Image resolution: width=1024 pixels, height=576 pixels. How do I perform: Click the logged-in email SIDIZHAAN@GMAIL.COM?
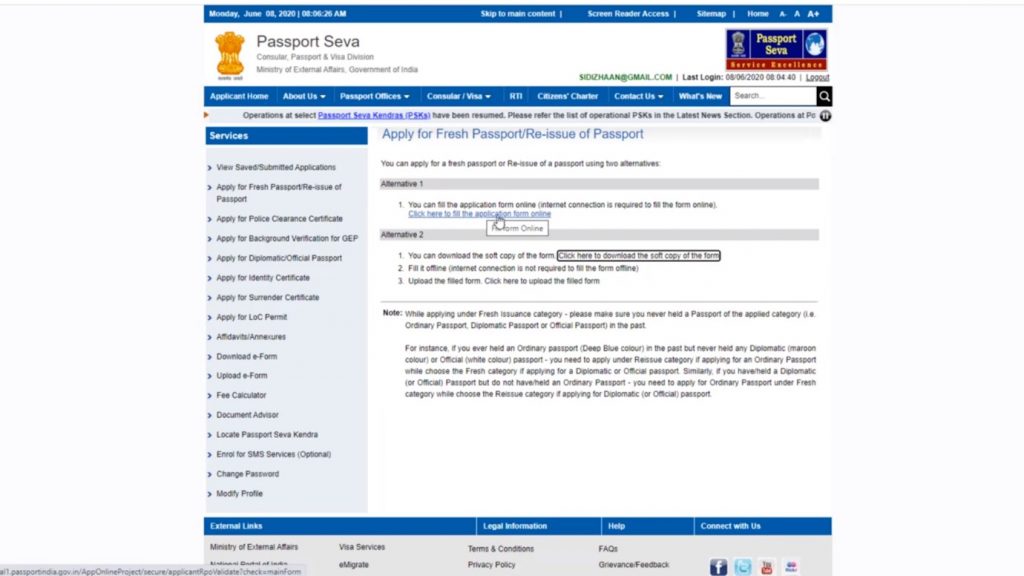coord(626,77)
